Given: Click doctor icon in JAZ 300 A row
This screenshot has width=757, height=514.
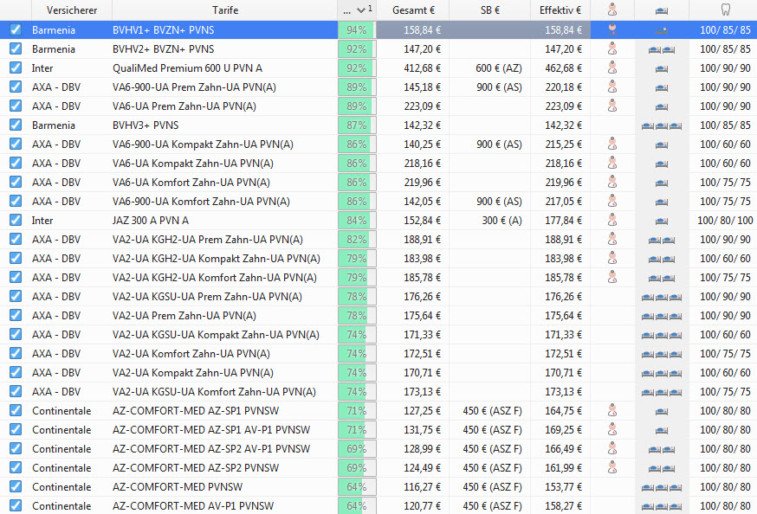Looking at the screenshot, I should 612,220.
